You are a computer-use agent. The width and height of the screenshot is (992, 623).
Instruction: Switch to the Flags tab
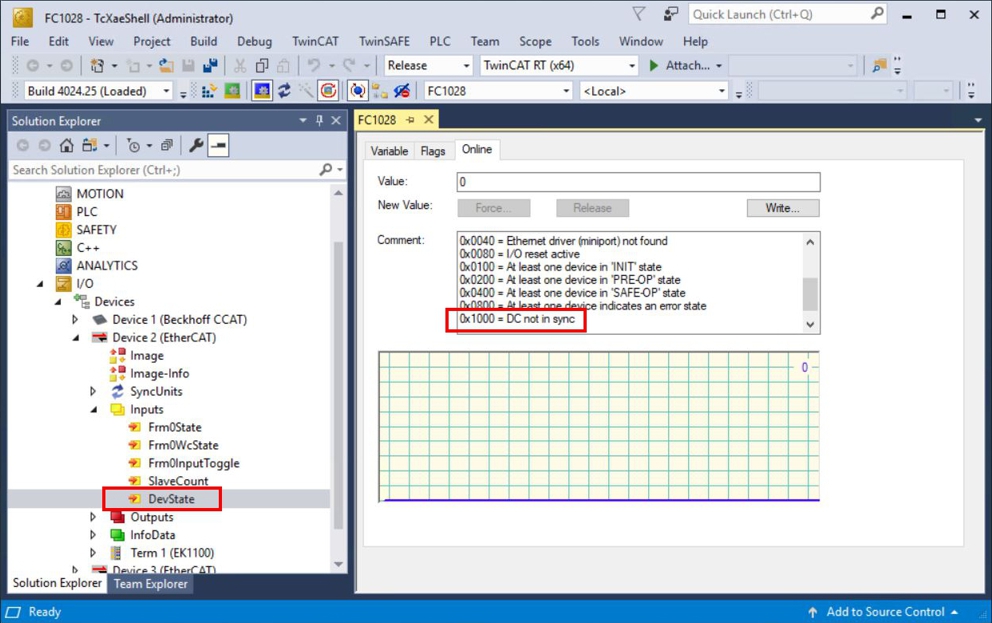coord(433,151)
